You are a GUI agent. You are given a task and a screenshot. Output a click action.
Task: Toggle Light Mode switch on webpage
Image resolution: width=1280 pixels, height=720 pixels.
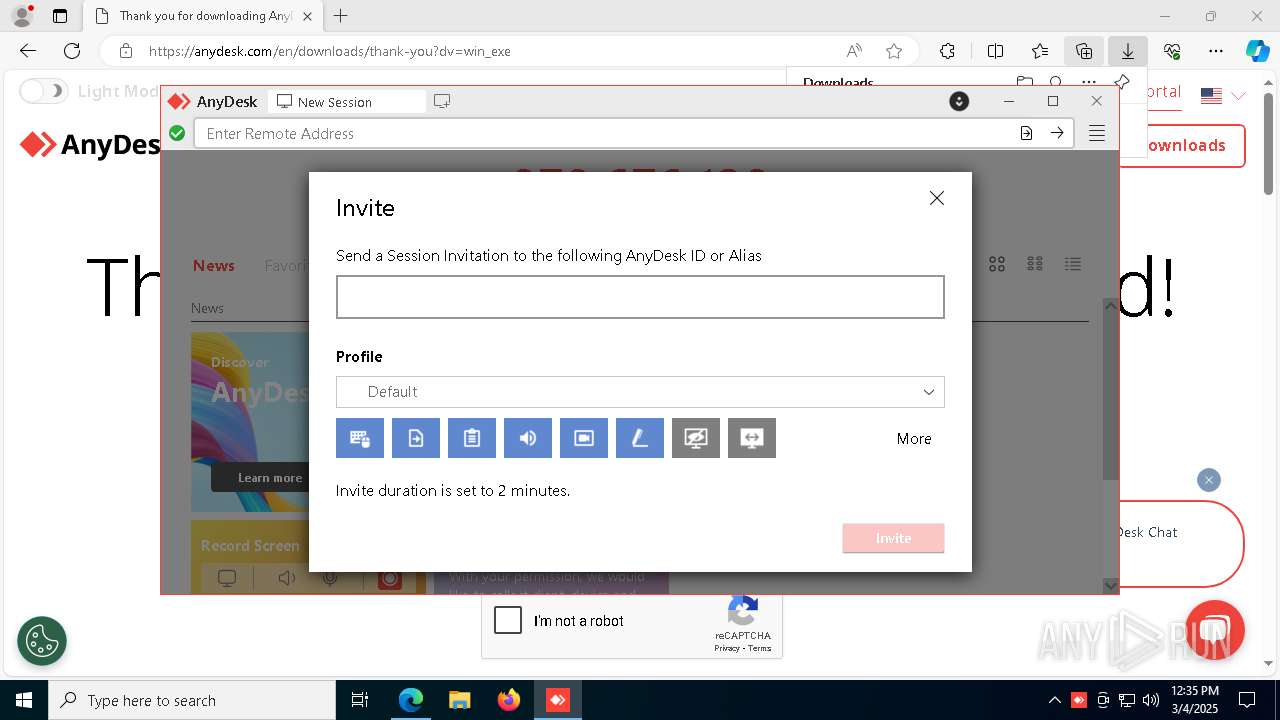point(42,91)
